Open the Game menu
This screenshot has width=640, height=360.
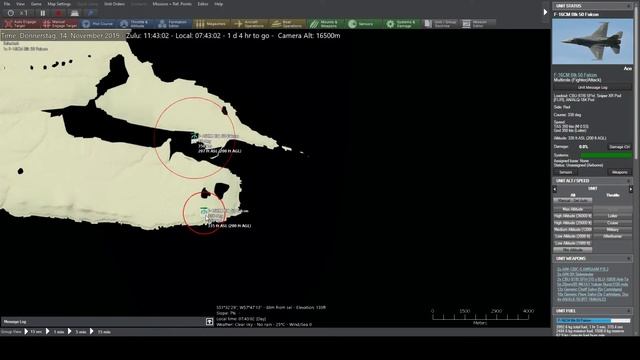click(x=36, y=4)
